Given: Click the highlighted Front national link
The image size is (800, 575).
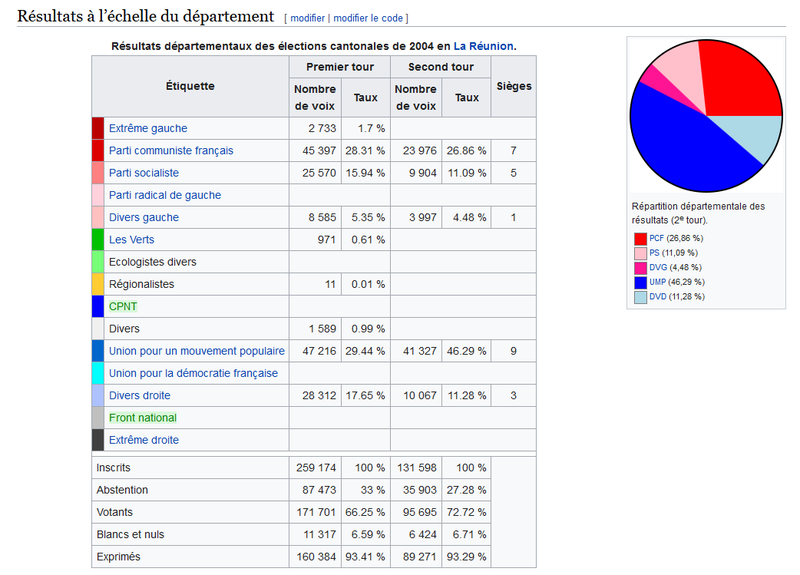Looking at the screenshot, I should 143,418.
